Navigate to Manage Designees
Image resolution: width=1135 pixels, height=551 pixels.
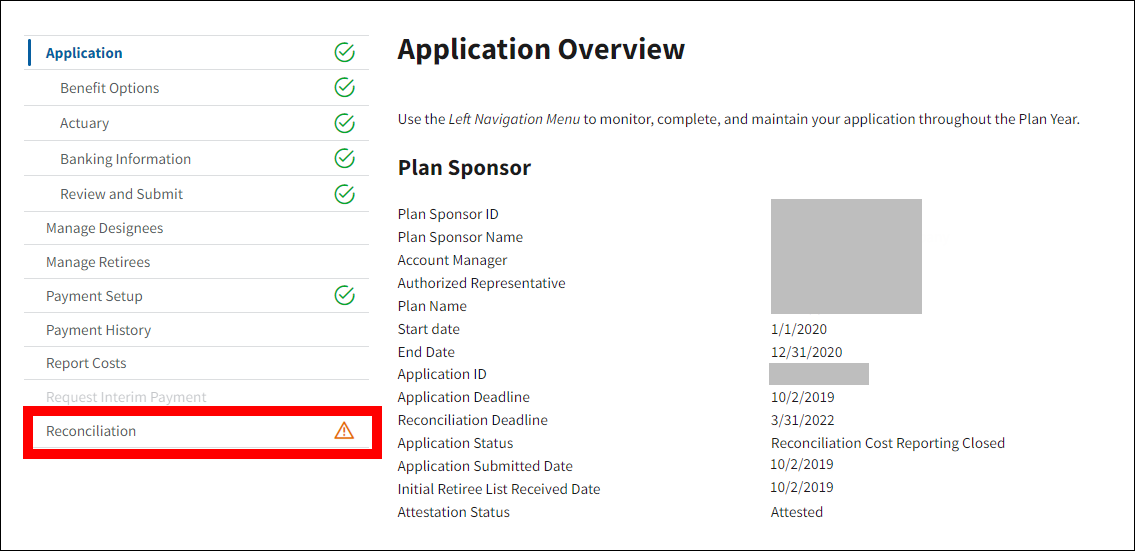104,228
